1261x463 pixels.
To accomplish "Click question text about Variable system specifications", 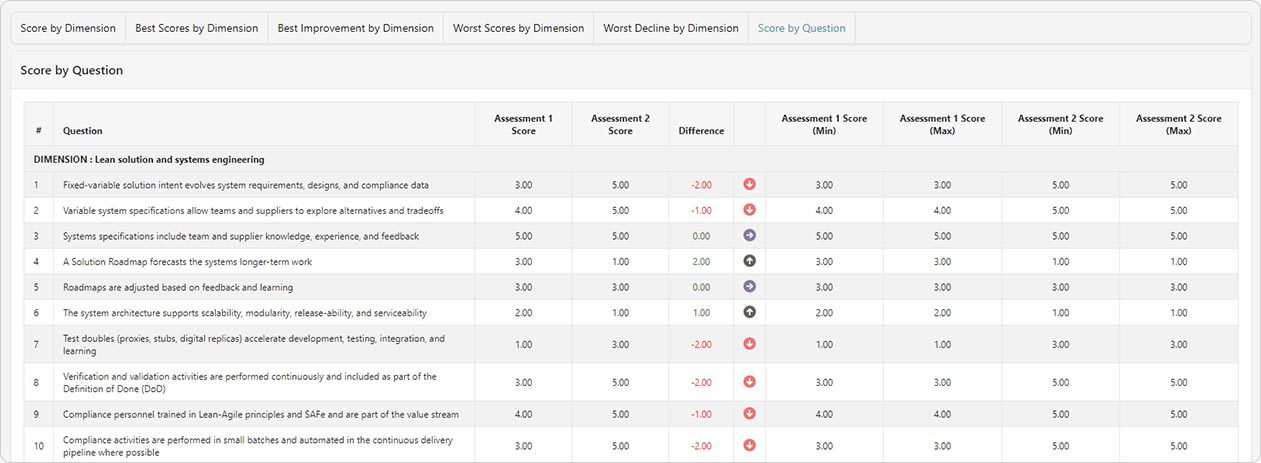I will [253, 210].
